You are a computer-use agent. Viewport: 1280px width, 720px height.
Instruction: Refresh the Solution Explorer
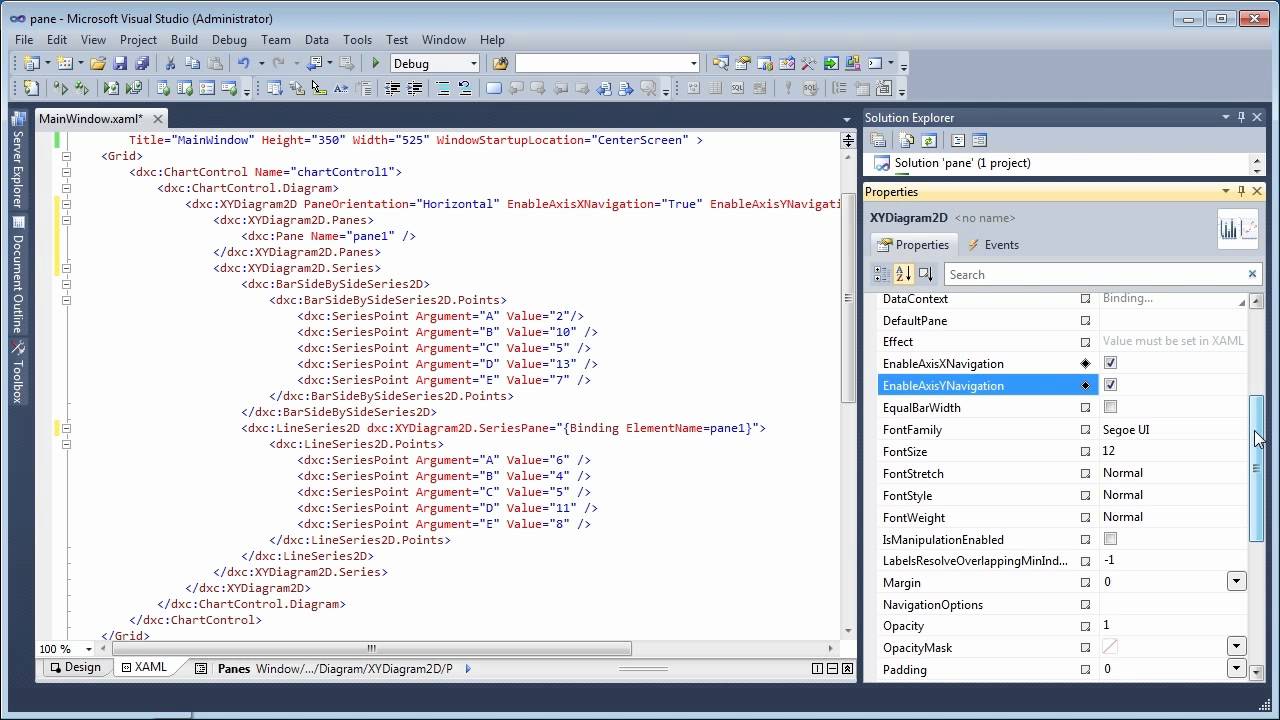click(929, 140)
